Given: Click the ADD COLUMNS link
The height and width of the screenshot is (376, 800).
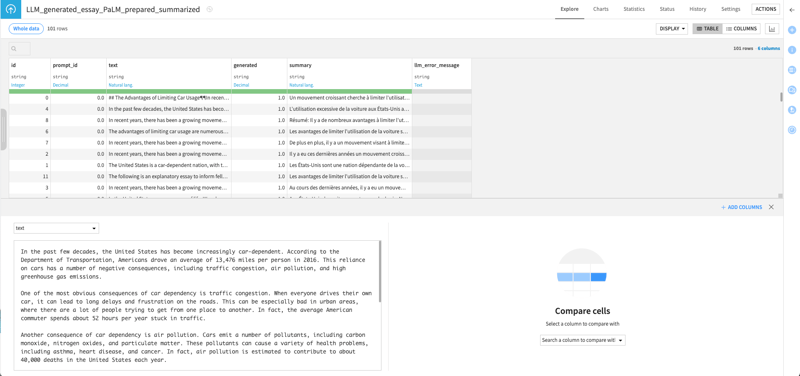Looking at the screenshot, I should (x=741, y=207).
